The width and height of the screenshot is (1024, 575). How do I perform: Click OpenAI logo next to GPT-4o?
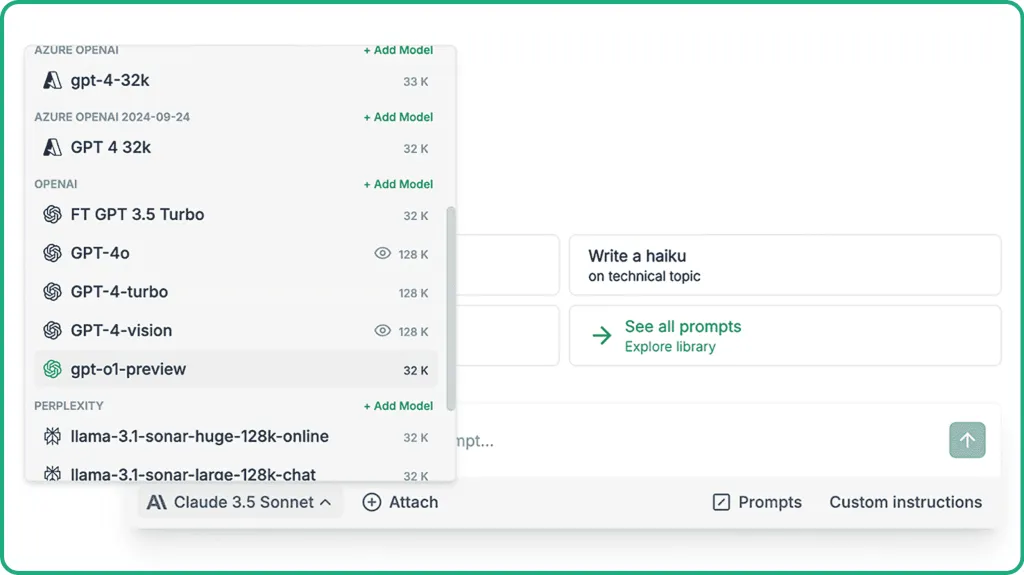pyautogui.click(x=52, y=253)
